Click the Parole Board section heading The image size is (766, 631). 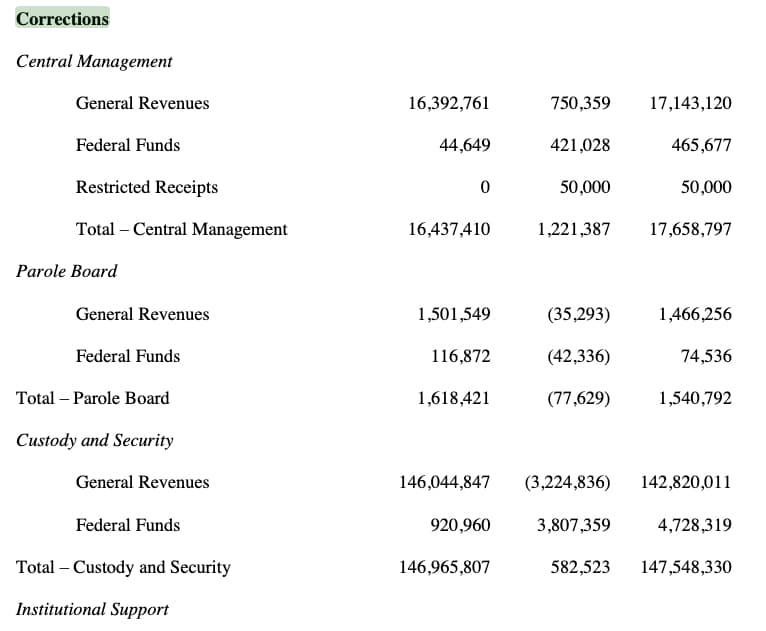pos(66,272)
